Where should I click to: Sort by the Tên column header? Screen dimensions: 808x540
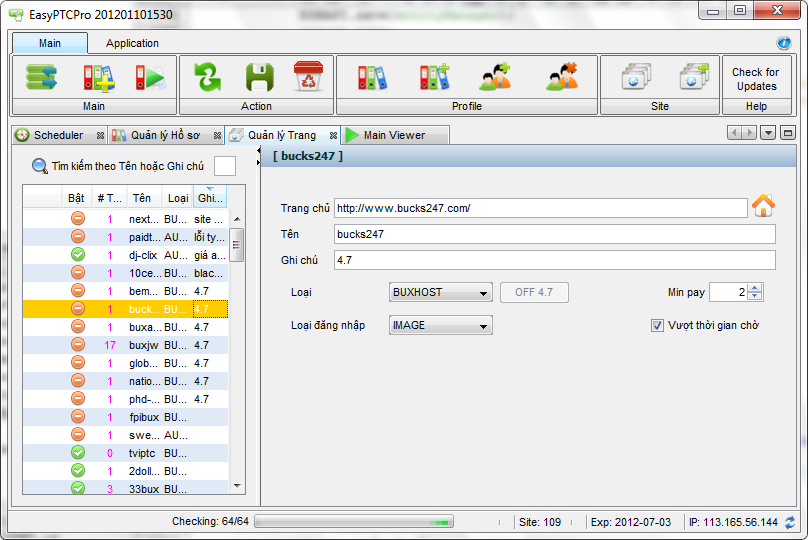pyautogui.click(x=142, y=198)
